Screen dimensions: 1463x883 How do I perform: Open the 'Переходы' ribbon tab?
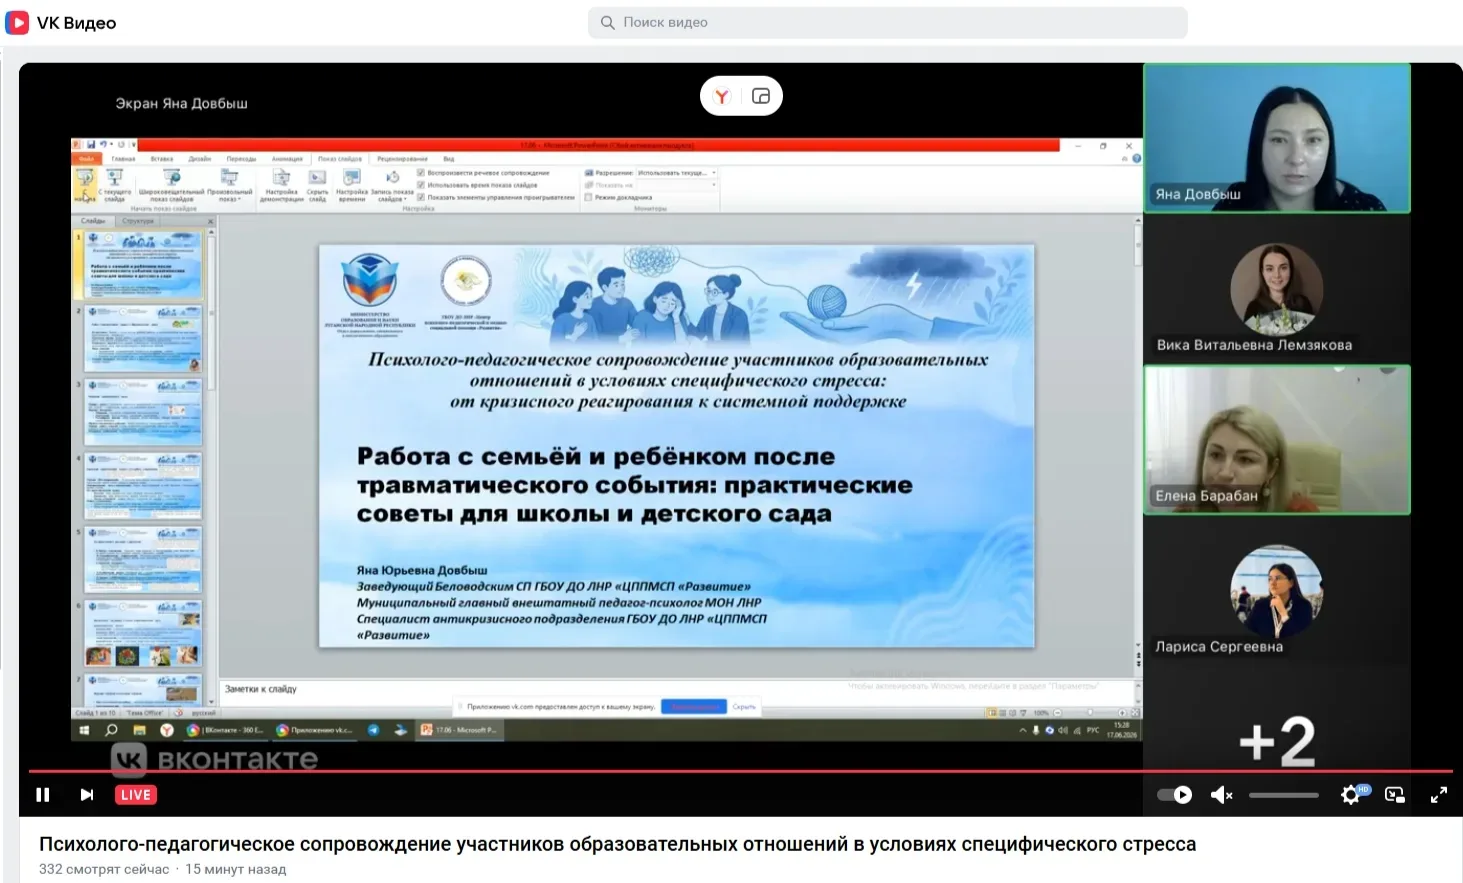pyautogui.click(x=241, y=159)
